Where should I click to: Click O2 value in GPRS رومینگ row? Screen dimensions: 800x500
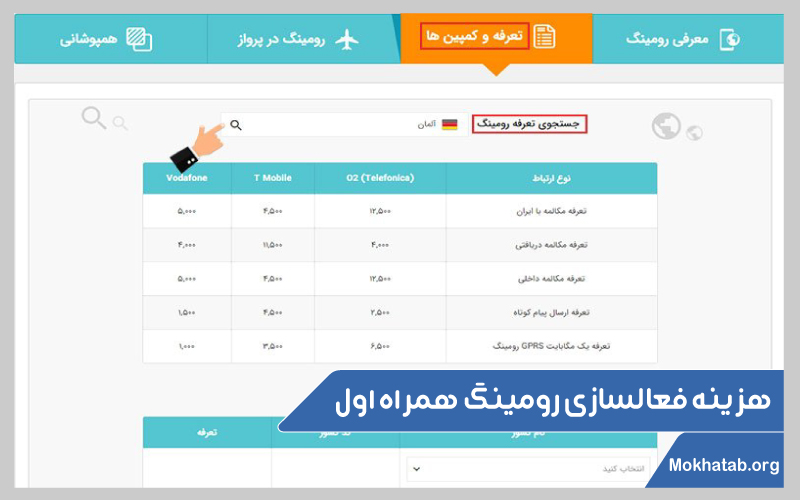(x=380, y=346)
